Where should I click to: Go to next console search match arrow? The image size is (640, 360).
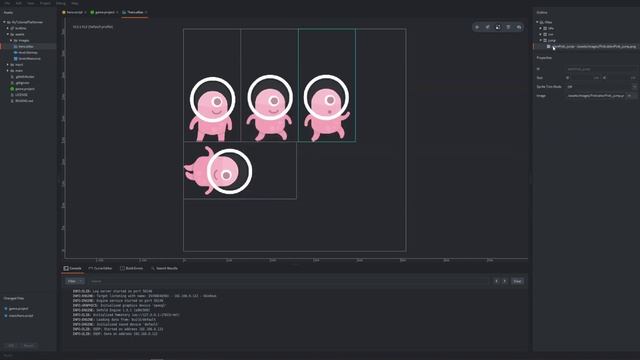tap(504, 281)
